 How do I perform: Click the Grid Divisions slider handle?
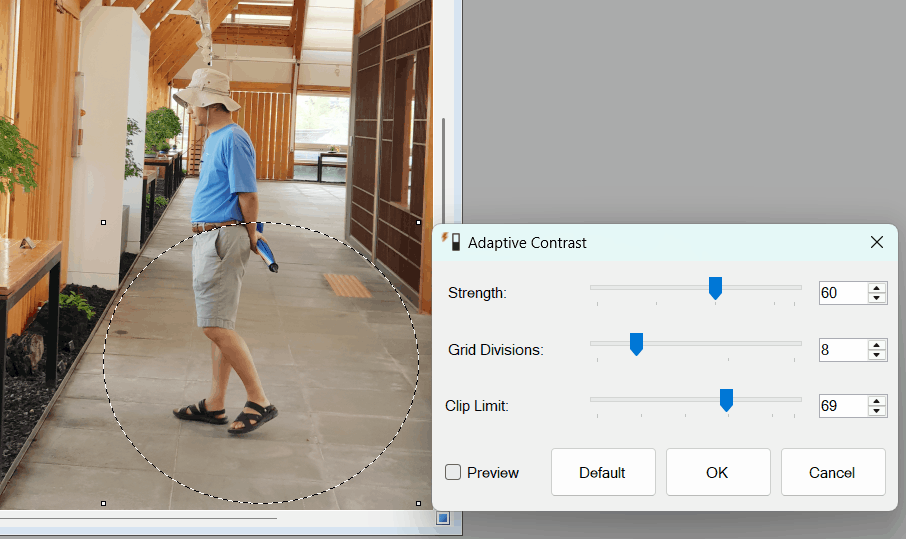click(636, 344)
